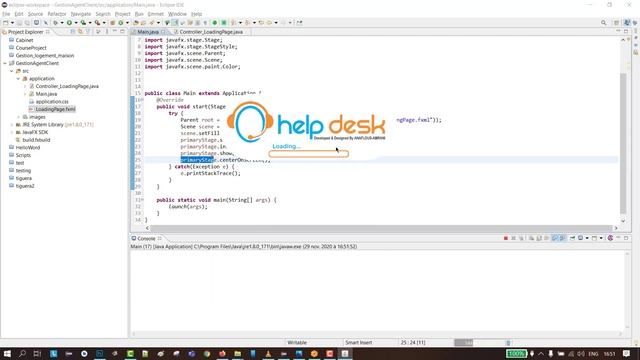Click Remove Launch icon in Console toolbar

tap(513, 238)
